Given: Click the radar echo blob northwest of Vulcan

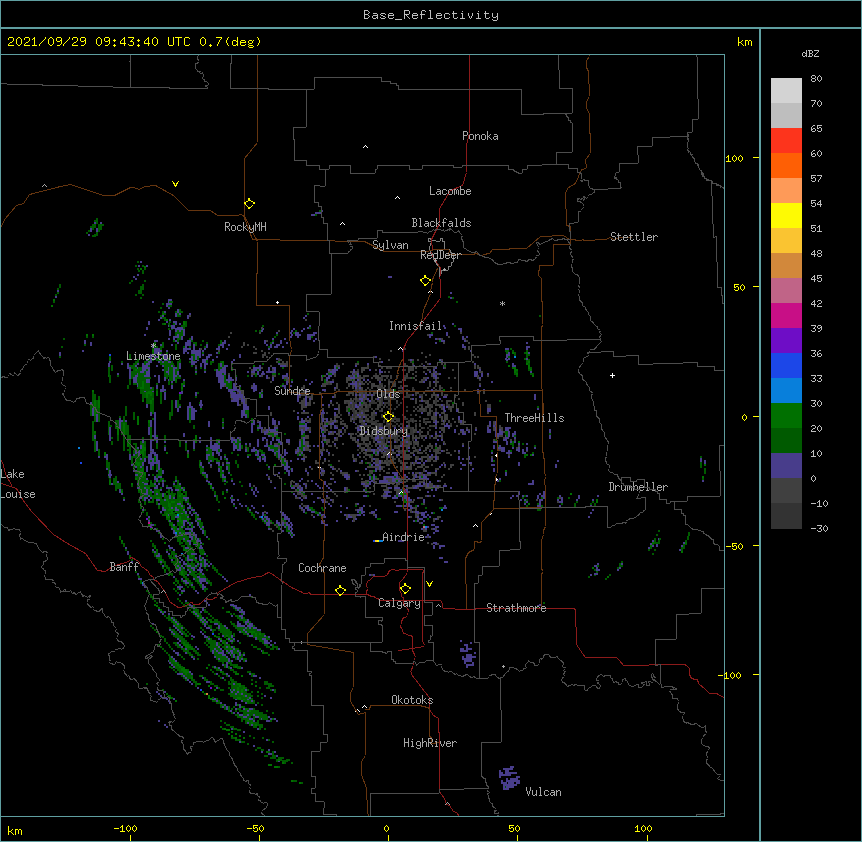Looking at the screenshot, I should tap(509, 777).
